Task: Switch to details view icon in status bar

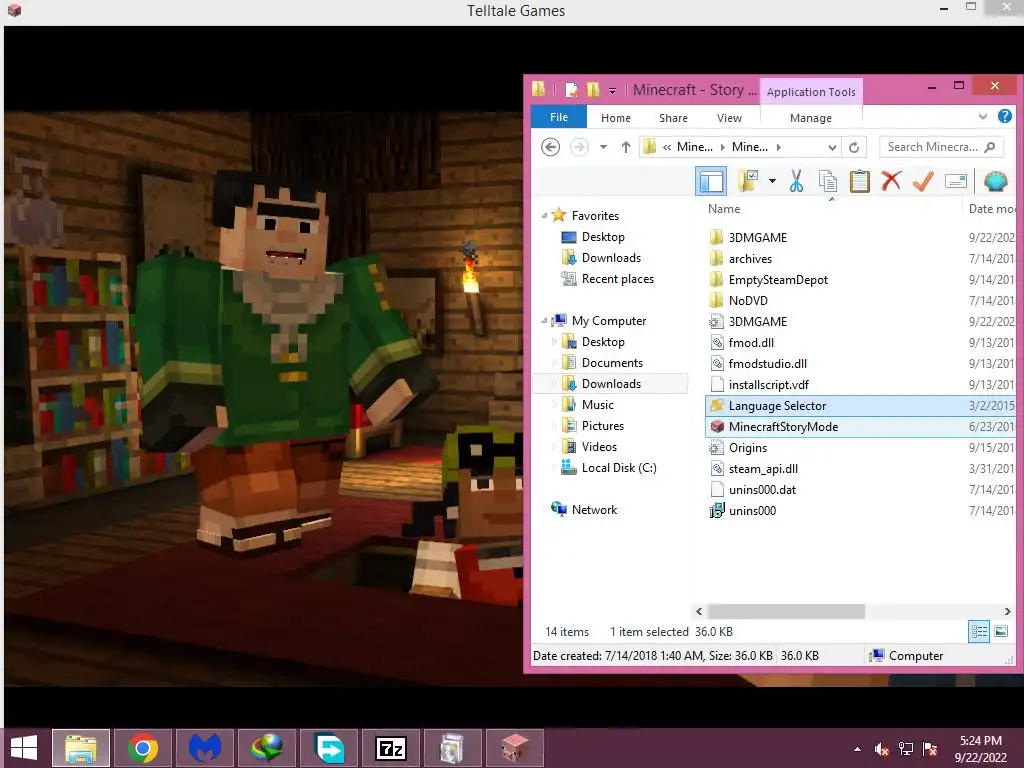Action: pos(979,631)
